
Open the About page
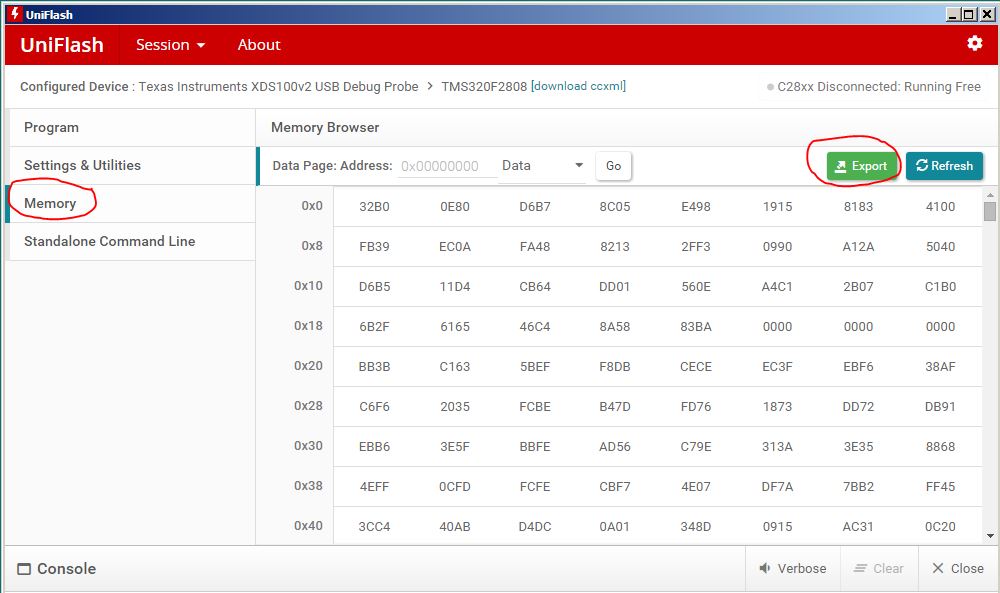pos(259,45)
